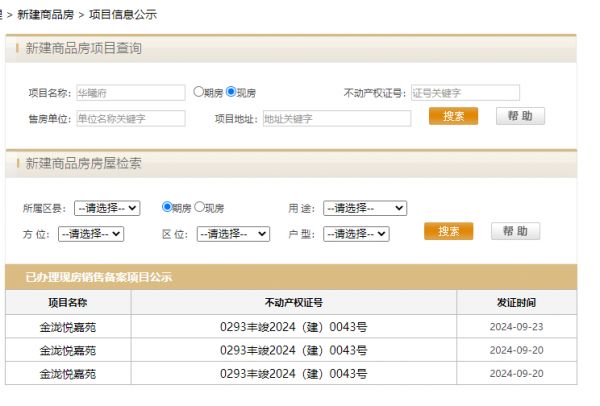Screen dimensions: 600x406
Task: Open the 户型 dropdown
Action: pos(355,233)
